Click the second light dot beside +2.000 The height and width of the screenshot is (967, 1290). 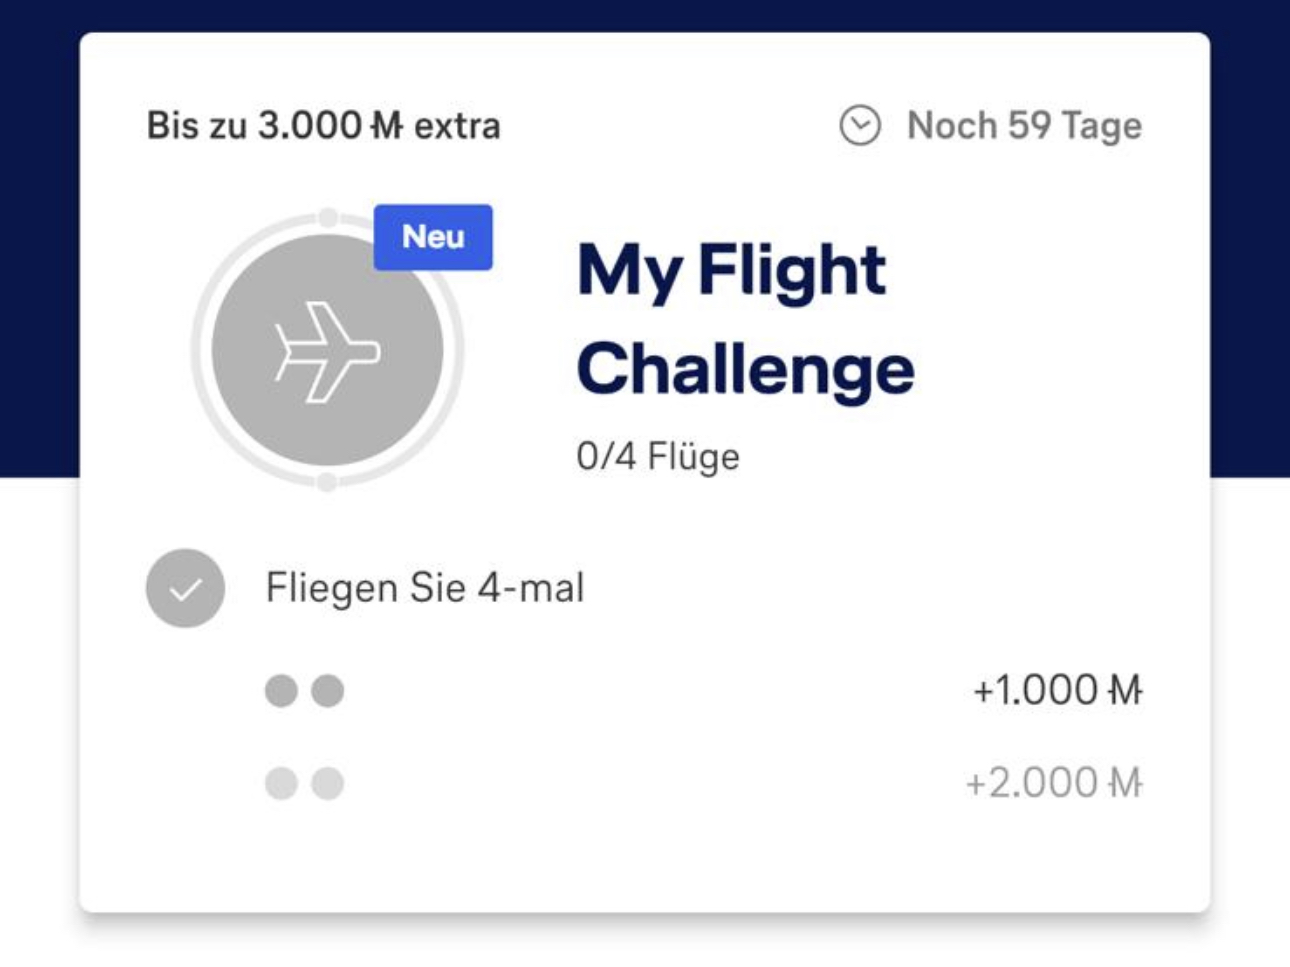coord(328,783)
